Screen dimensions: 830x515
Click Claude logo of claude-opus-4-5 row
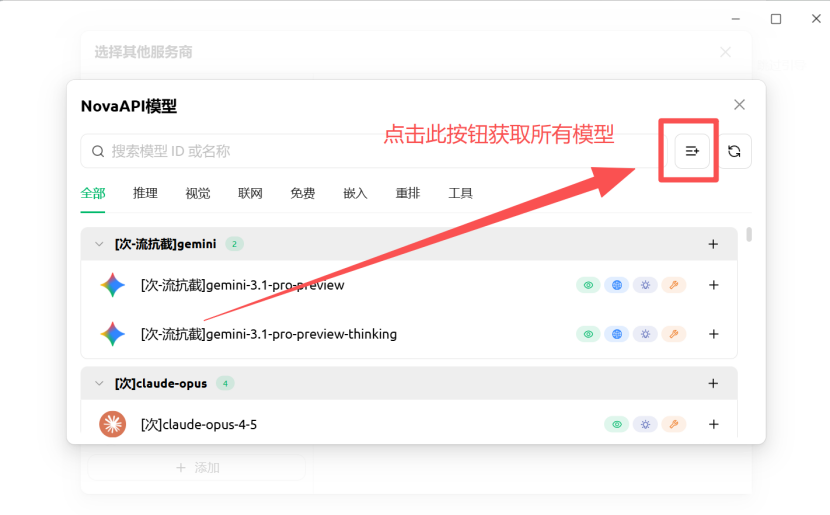113,424
